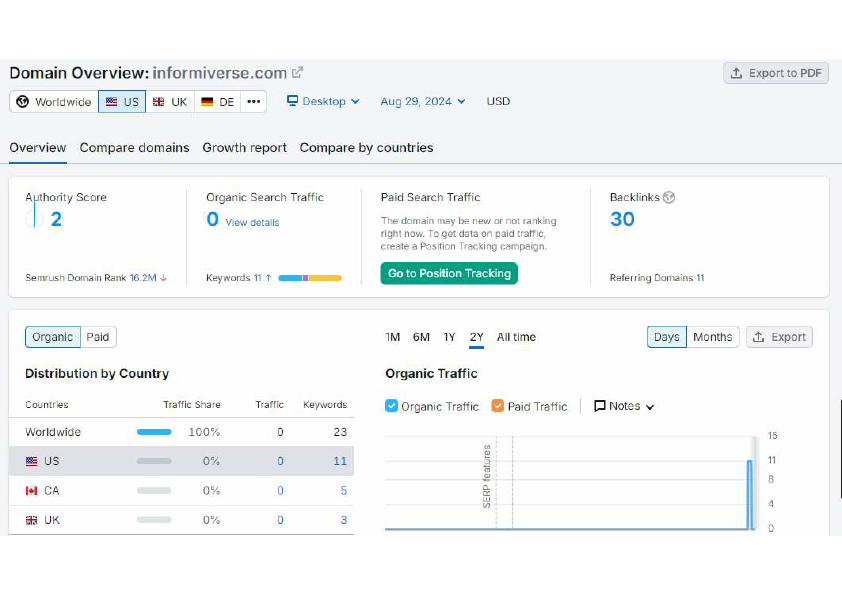Open the Aug 29, 2024 date dropdown
Screen dimensions: 842x595
click(423, 101)
